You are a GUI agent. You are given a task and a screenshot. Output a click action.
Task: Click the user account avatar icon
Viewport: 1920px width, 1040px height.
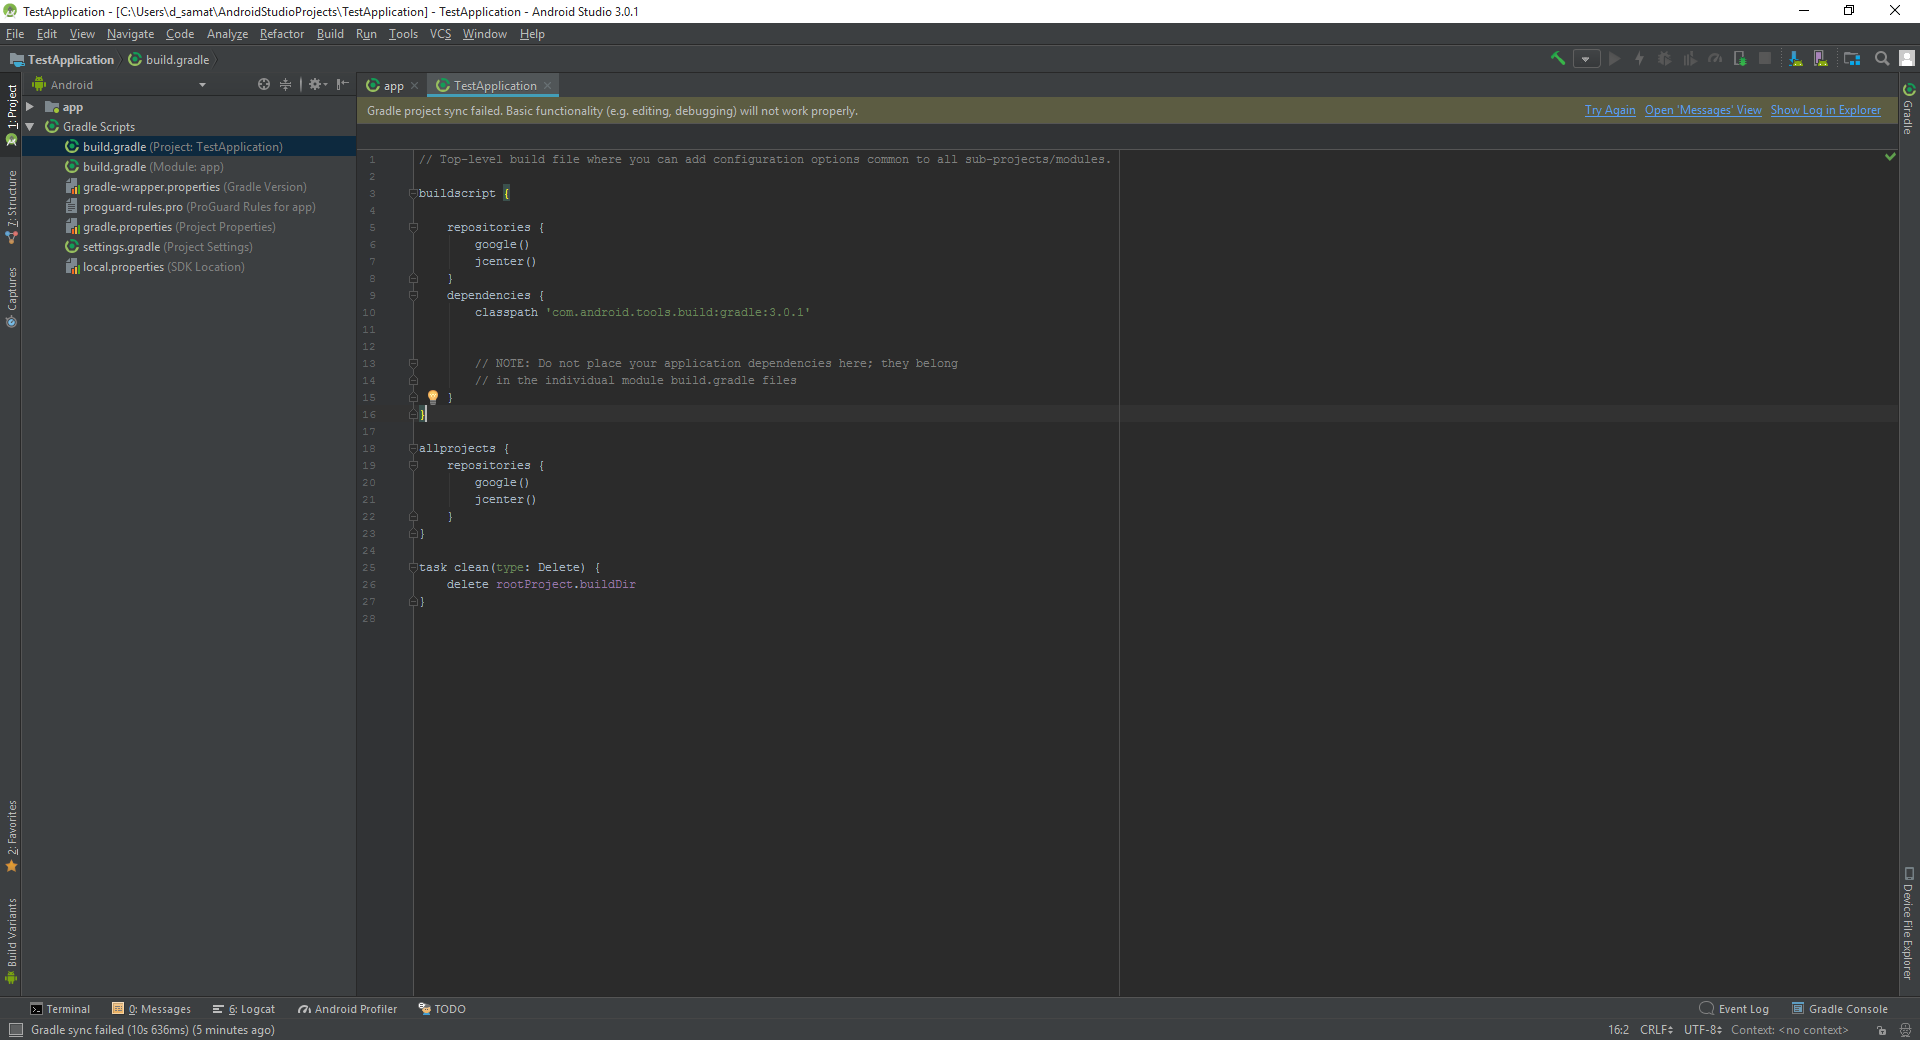tap(1907, 59)
